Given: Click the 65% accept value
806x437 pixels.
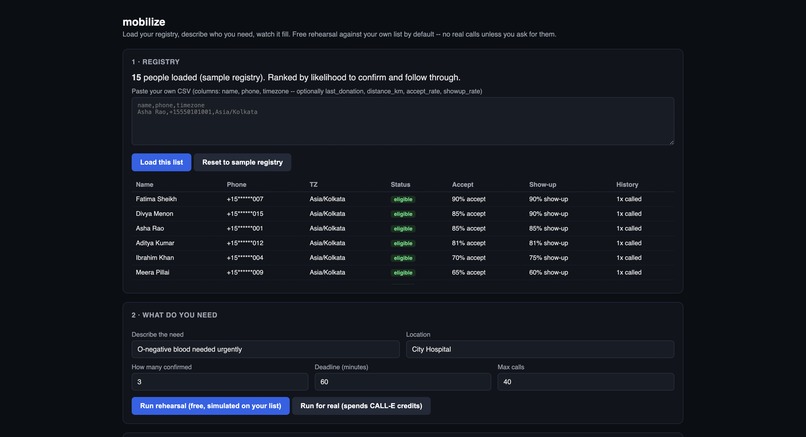Looking at the screenshot, I should pyautogui.click(x=468, y=272).
